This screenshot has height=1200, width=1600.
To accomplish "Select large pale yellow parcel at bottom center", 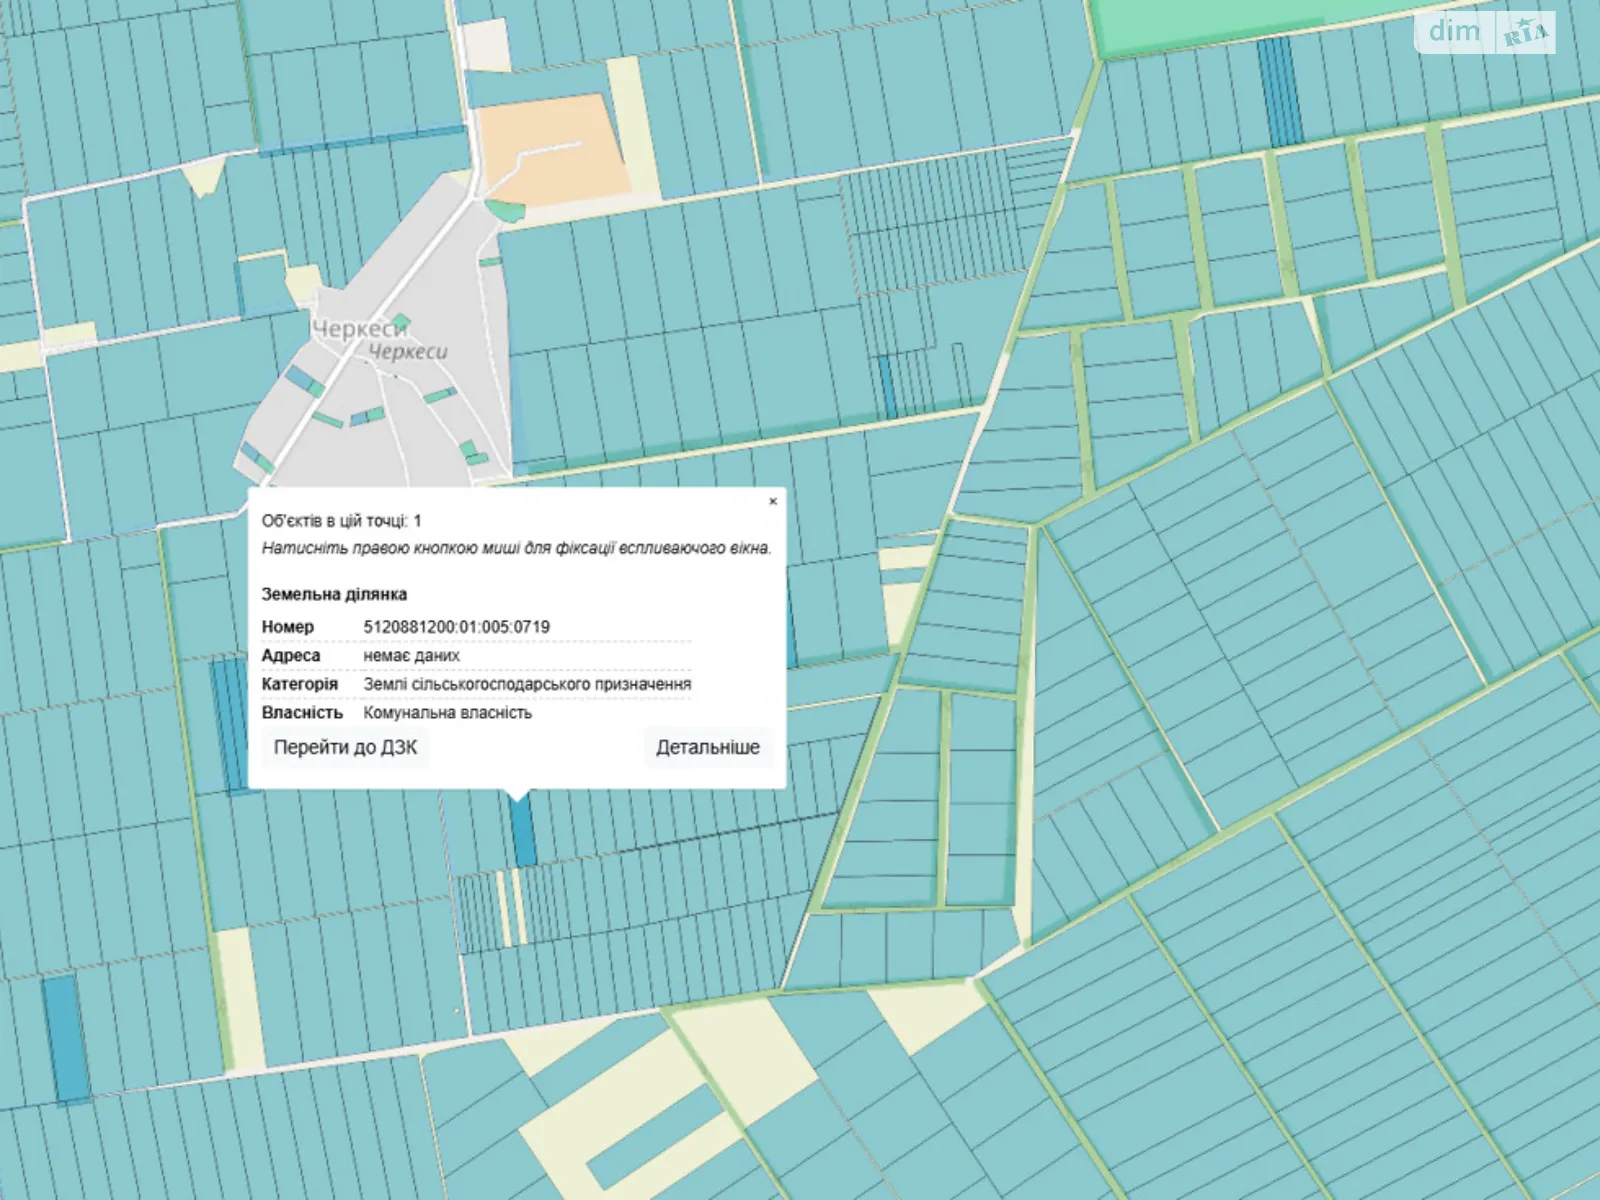I will tap(745, 1045).
